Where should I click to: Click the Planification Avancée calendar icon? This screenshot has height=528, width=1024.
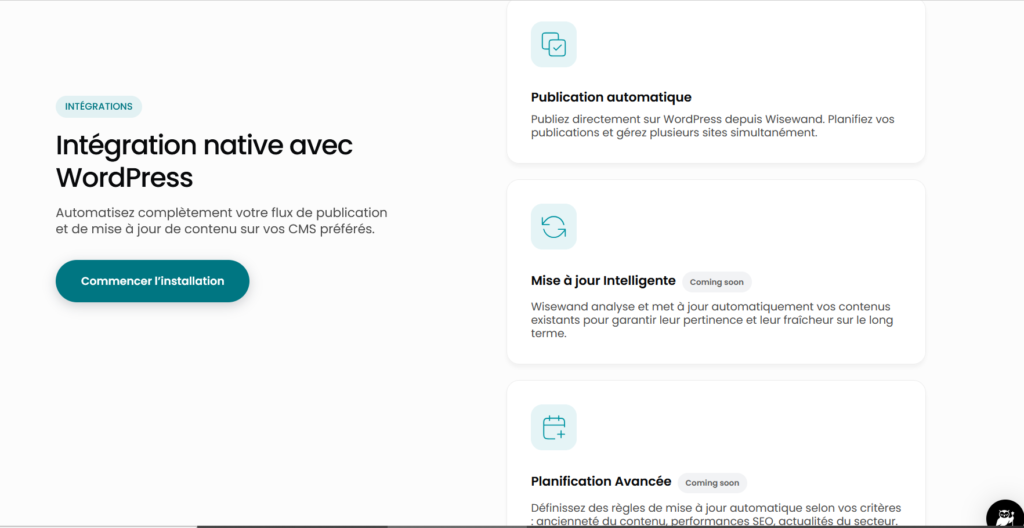click(553, 427)
